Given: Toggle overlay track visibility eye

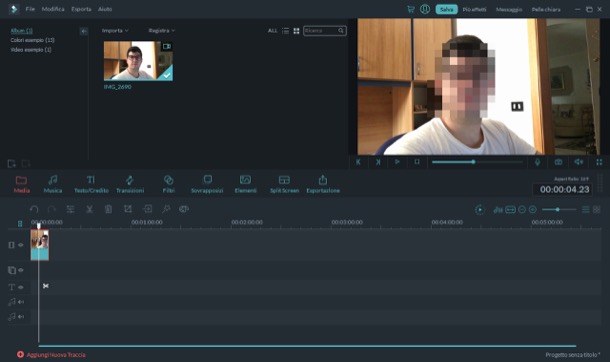Looking at the screenshot, I should [21, 270].
